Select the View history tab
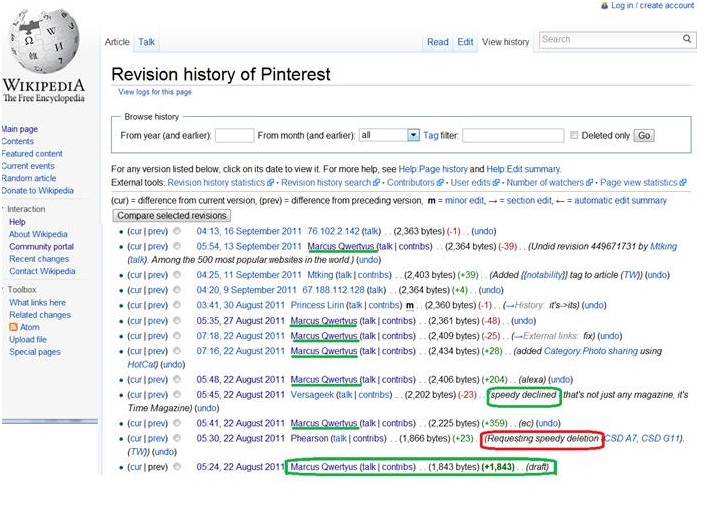The height and width of the screenshot is (512, 724). pyautogui.click(x=506, y=42)
